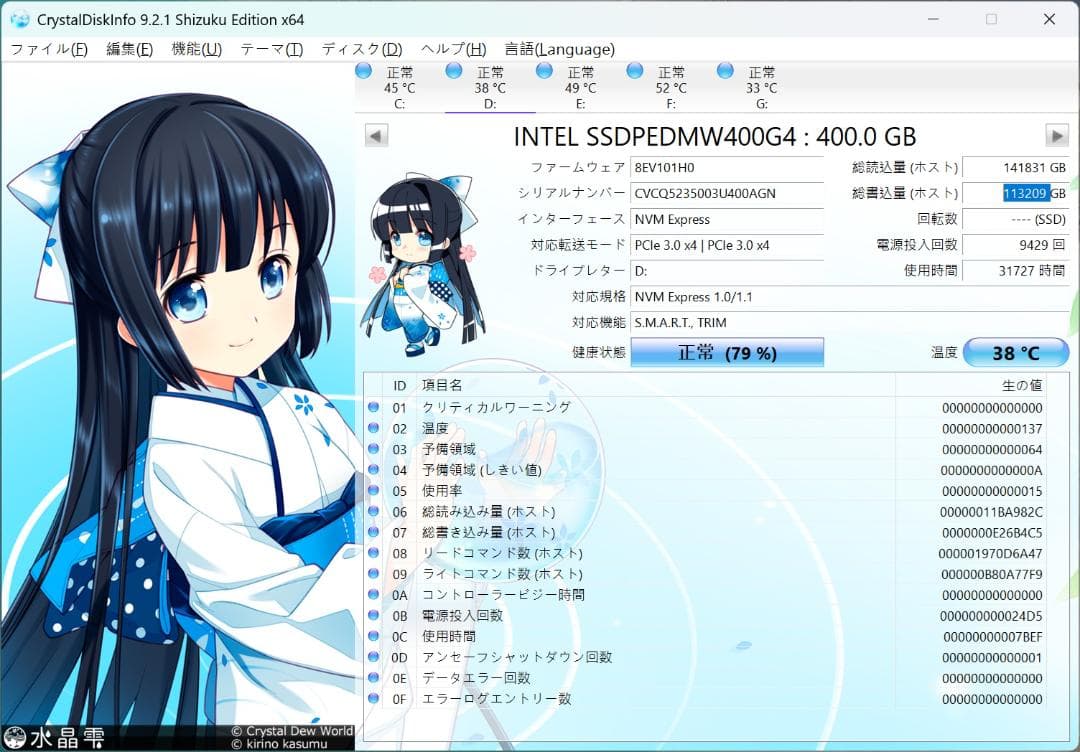Click the health orb icon for drive G:
The height and width of the screenshot is (752, 1080).
(723, 71)
